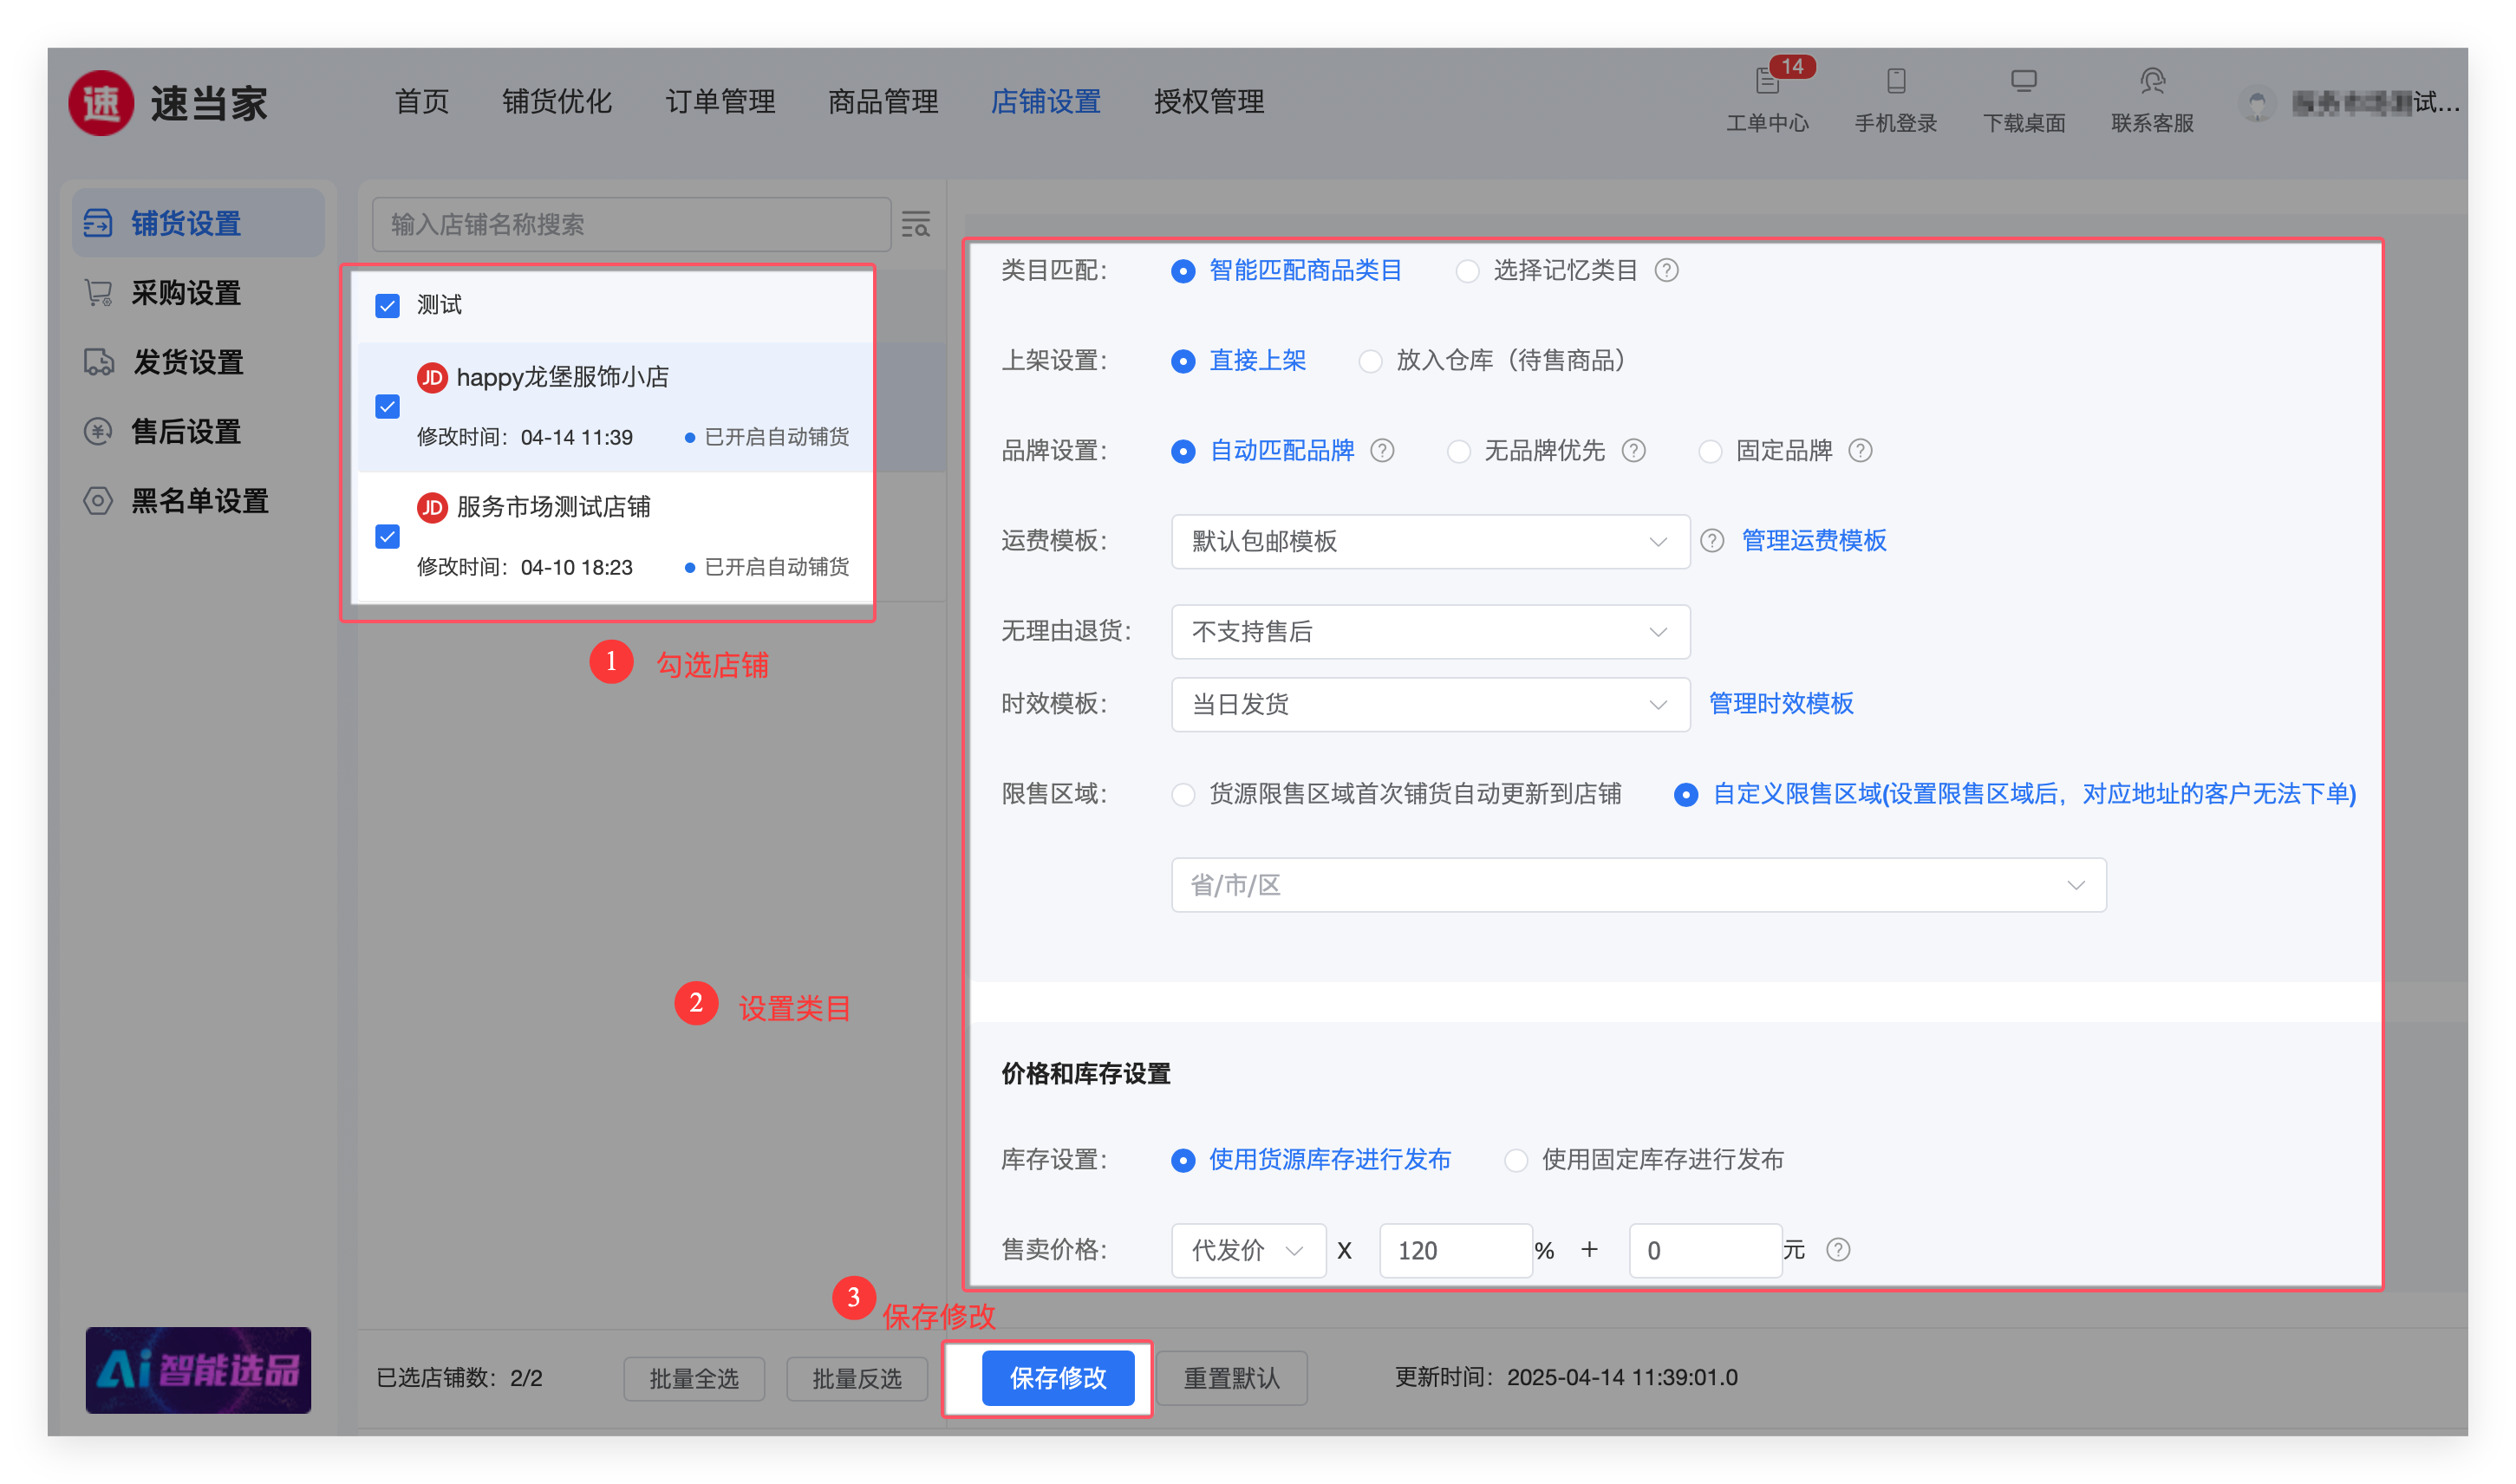The image size is (2516, 1484).
Task: Open the 不支持售后 no-reason return dropdown
Action: (x=1430, y=632)
